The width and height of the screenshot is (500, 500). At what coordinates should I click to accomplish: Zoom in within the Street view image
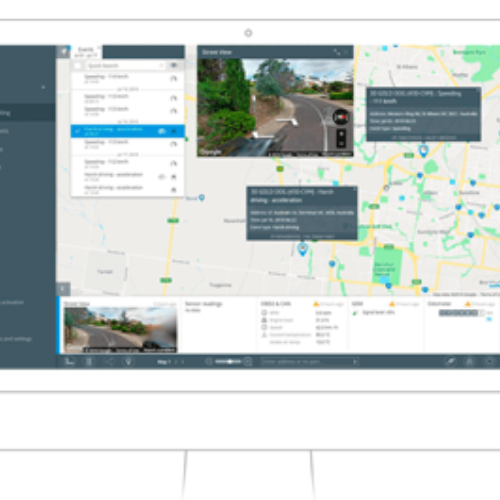coord(341,134)
